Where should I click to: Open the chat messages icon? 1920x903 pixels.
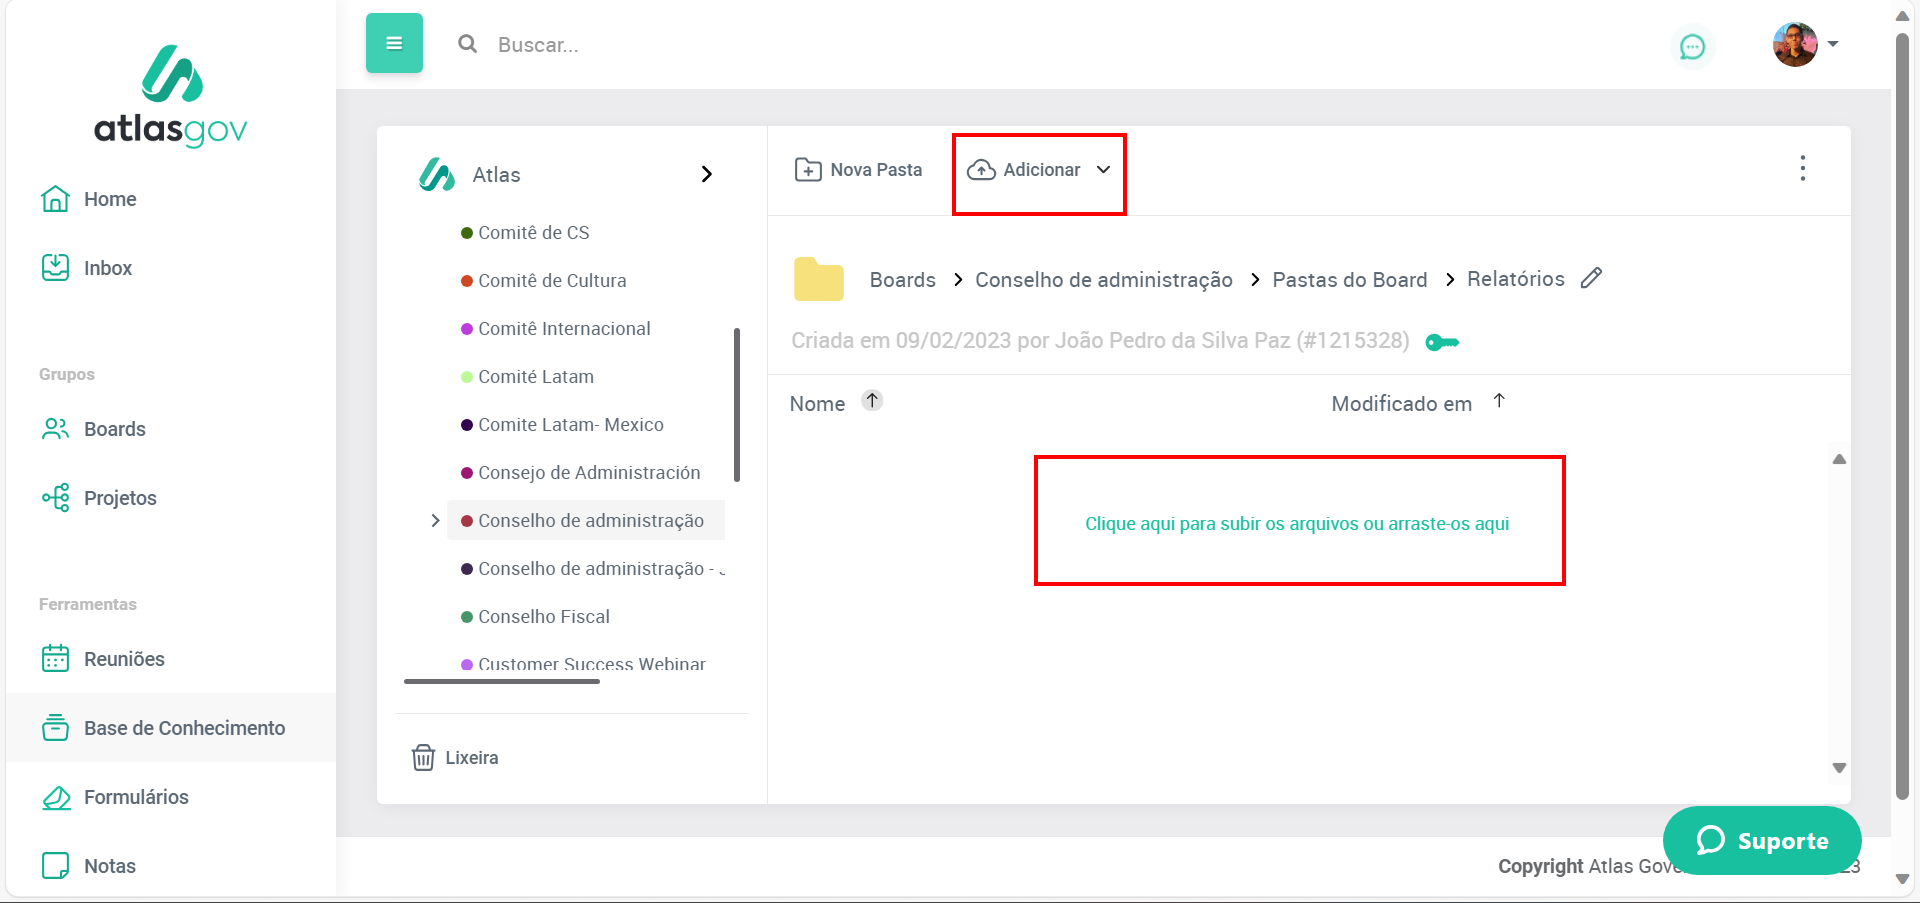[1692, 46]
